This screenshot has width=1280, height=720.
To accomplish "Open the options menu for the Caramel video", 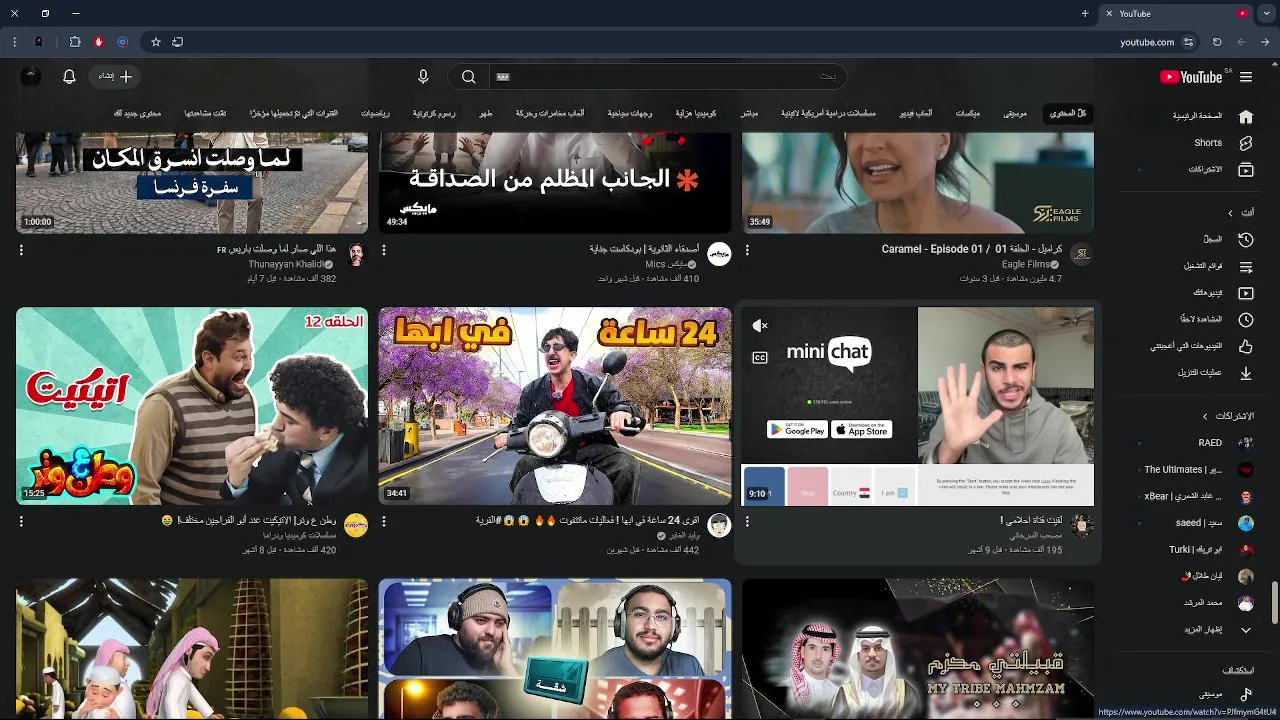I will (747, 250).
